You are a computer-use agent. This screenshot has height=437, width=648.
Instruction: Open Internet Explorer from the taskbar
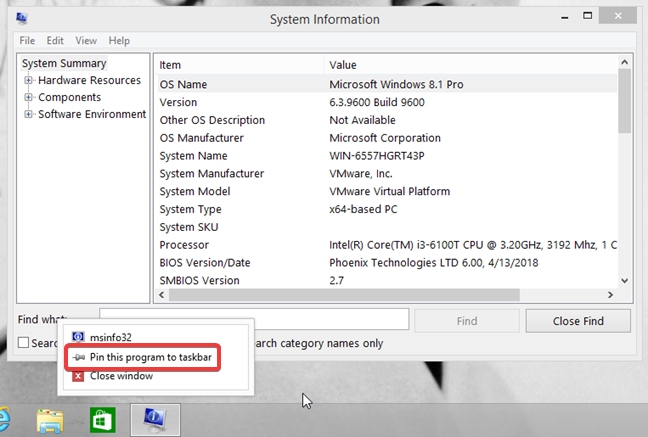[x=4, y=420]
